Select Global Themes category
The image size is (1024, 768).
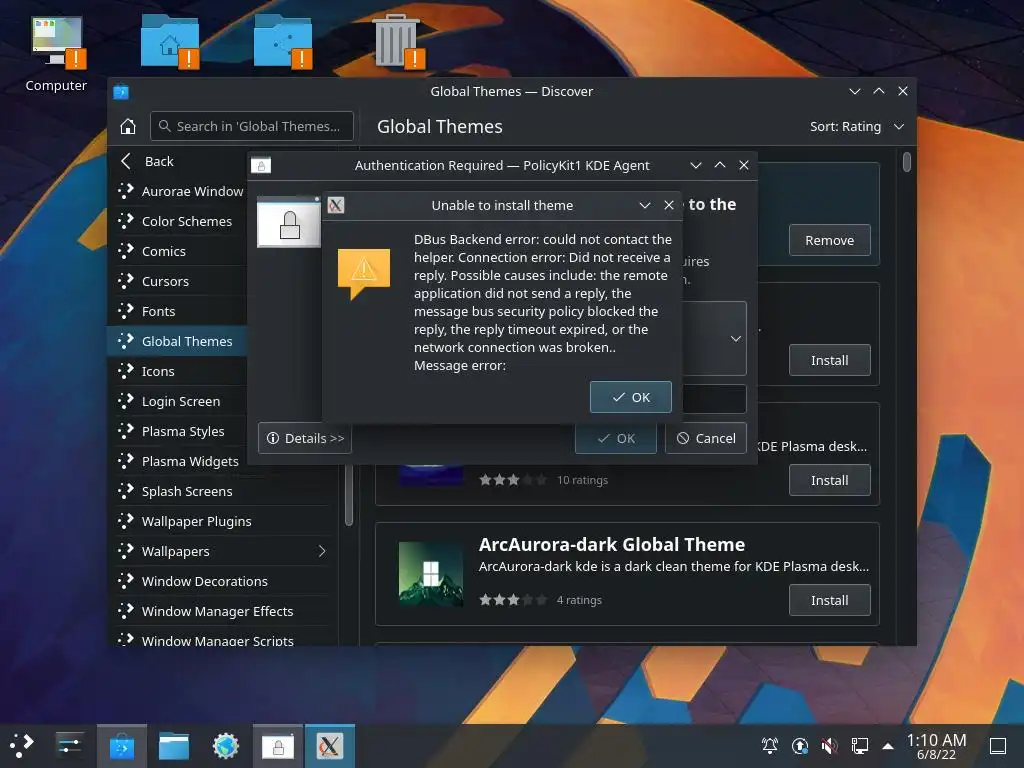click(x=178, y=341)
